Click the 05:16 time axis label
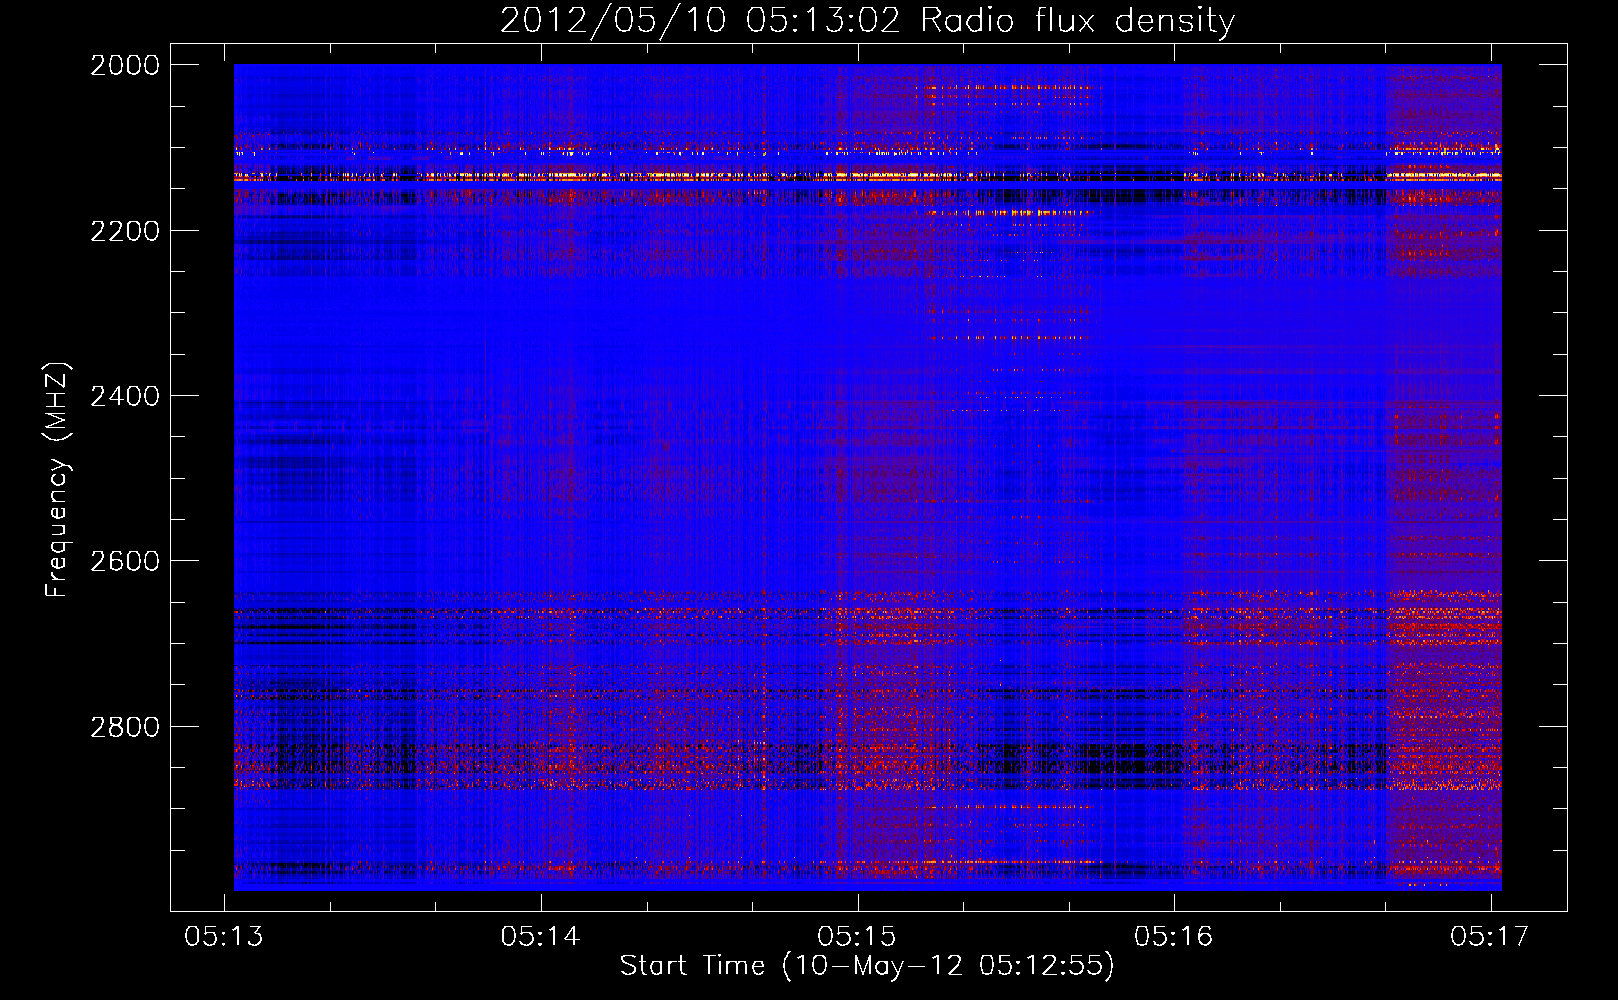The image size is (1618, 1000). tap(1174, 936)
